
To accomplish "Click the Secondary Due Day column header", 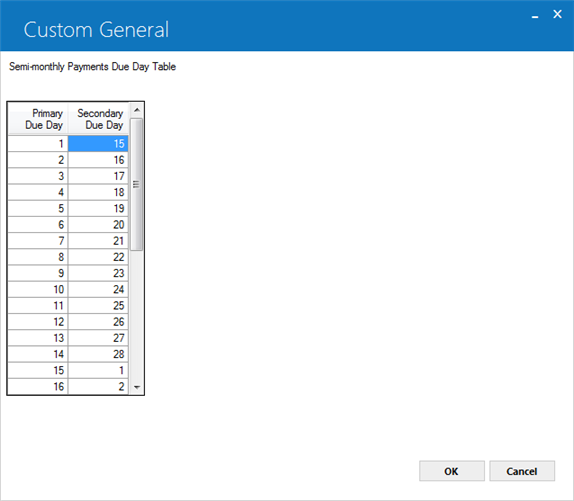I will (x=98, y=119).
